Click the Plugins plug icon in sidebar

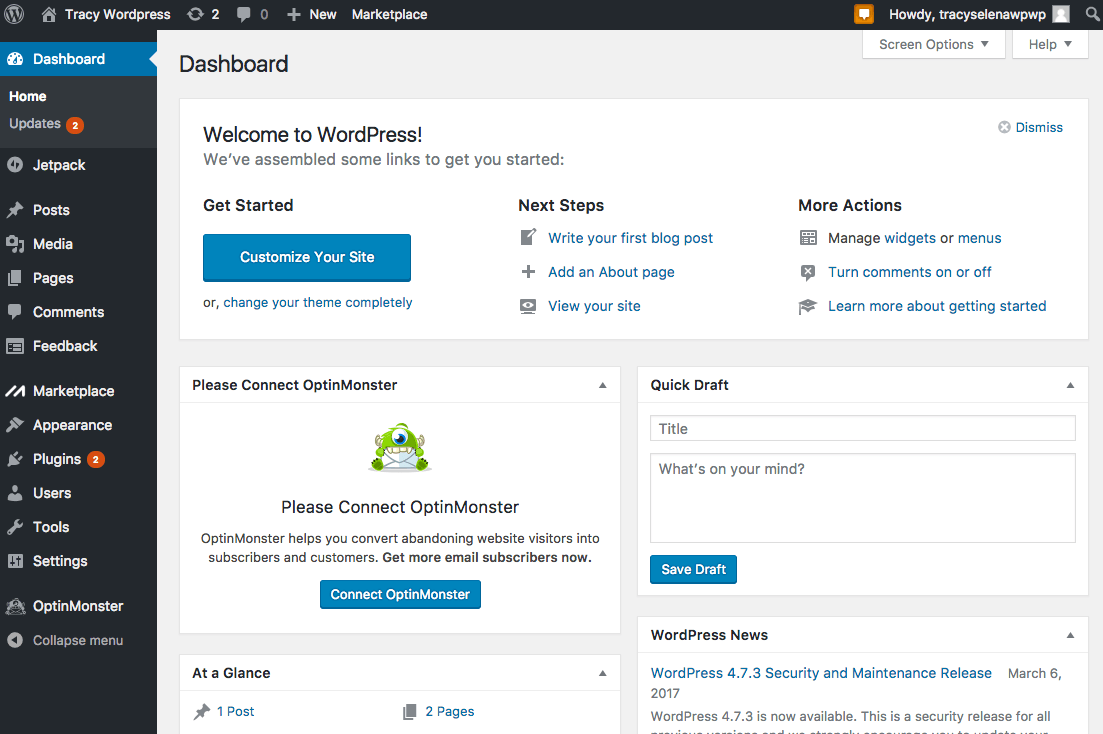(15, 460)
